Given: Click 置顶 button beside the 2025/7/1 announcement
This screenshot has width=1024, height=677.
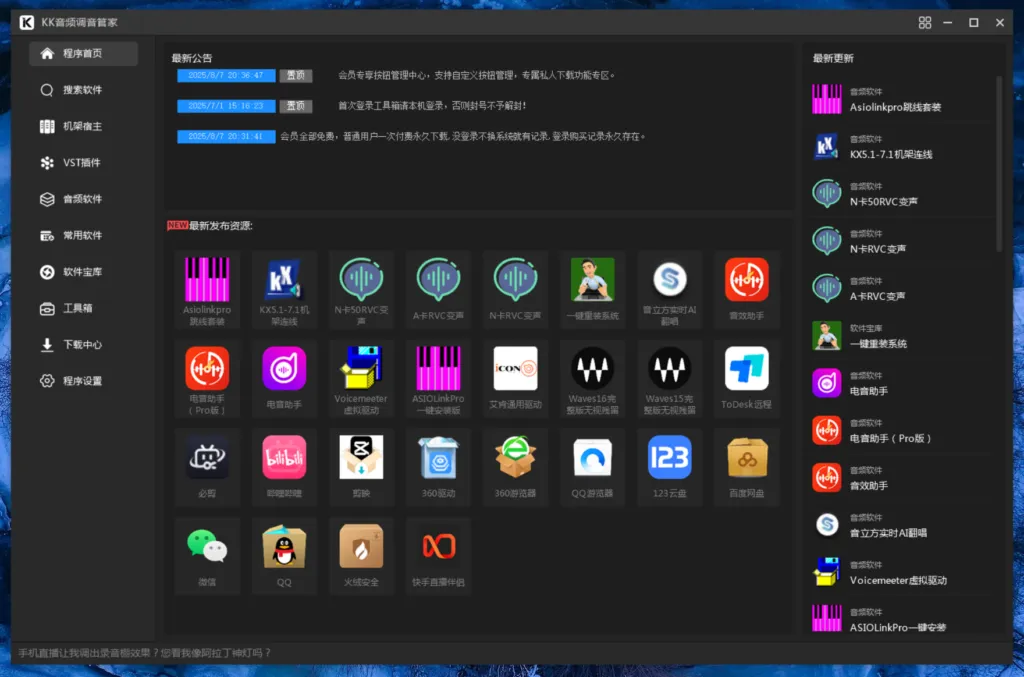Looking at the screenshot, I should pyautogui.click(x=296, y=106).
